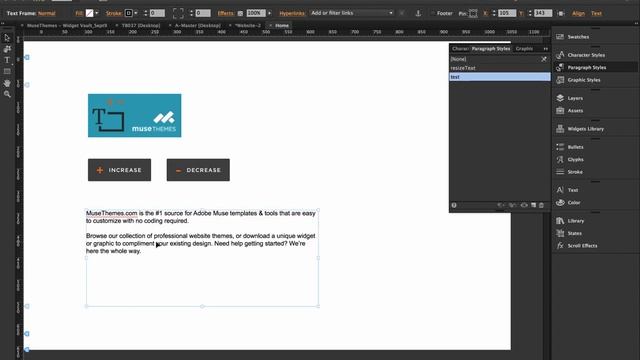Open the Scroll Effects panel
This screenshot has height=360, width=640.
coord(582,246)
